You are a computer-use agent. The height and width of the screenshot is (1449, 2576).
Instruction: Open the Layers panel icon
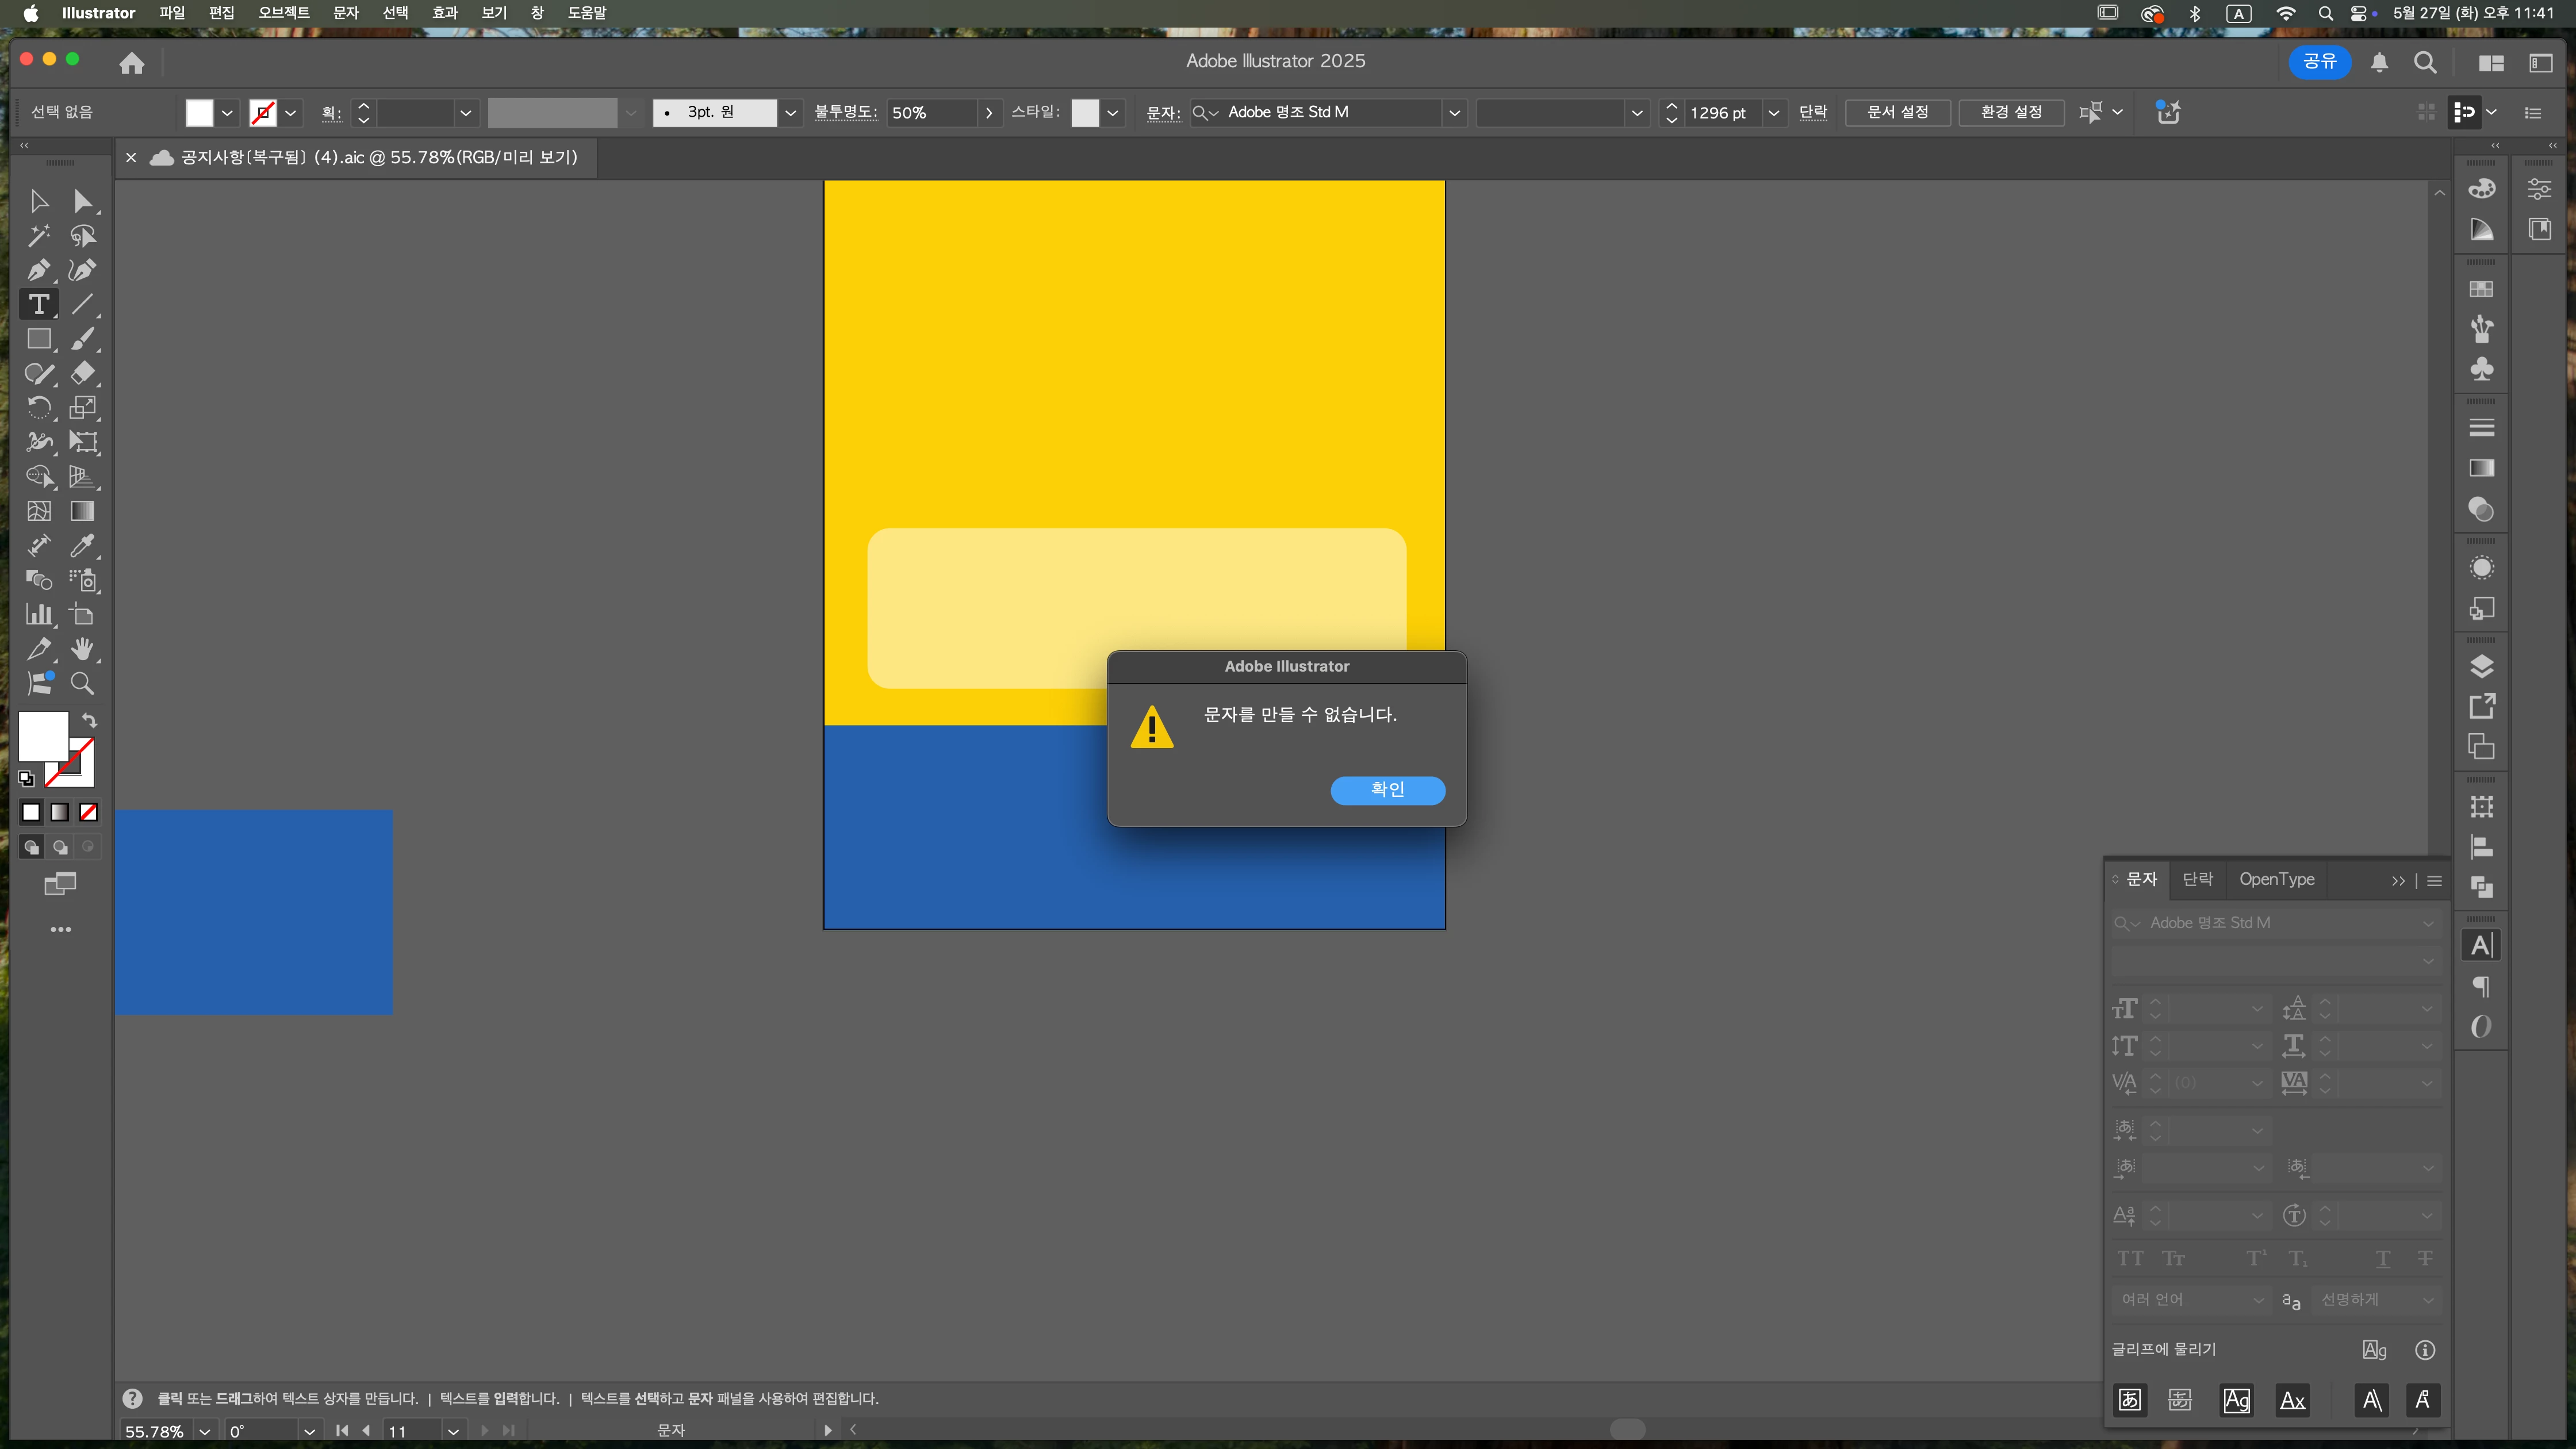[2481, 666]
